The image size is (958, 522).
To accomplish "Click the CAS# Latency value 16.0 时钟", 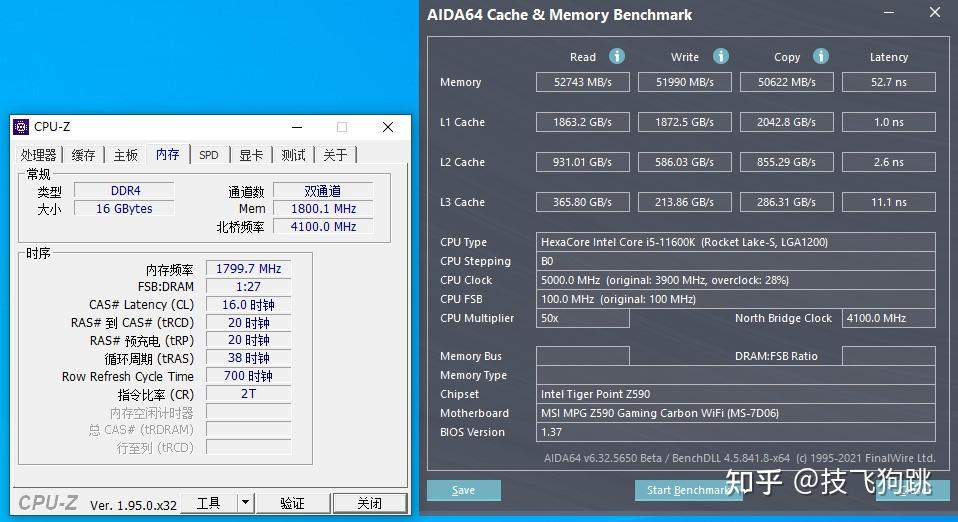I will 249,304.
